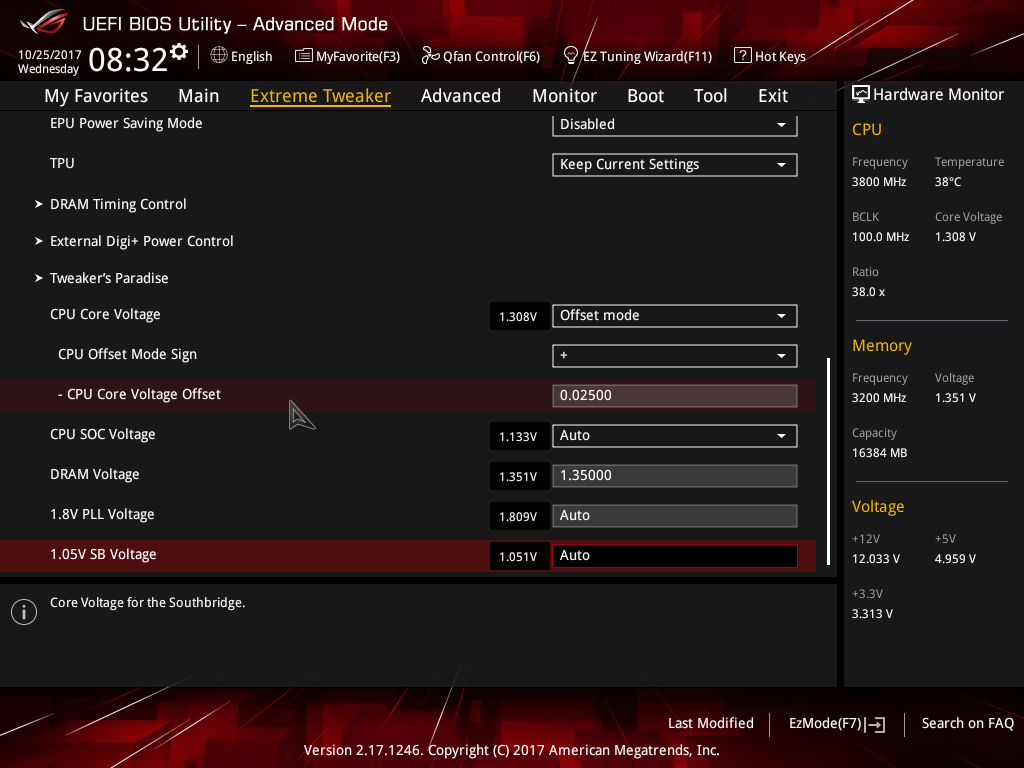Viewport: 1024px width, 768px height.
Task: Switch to My Favorites tab
Action: point(96,96)
